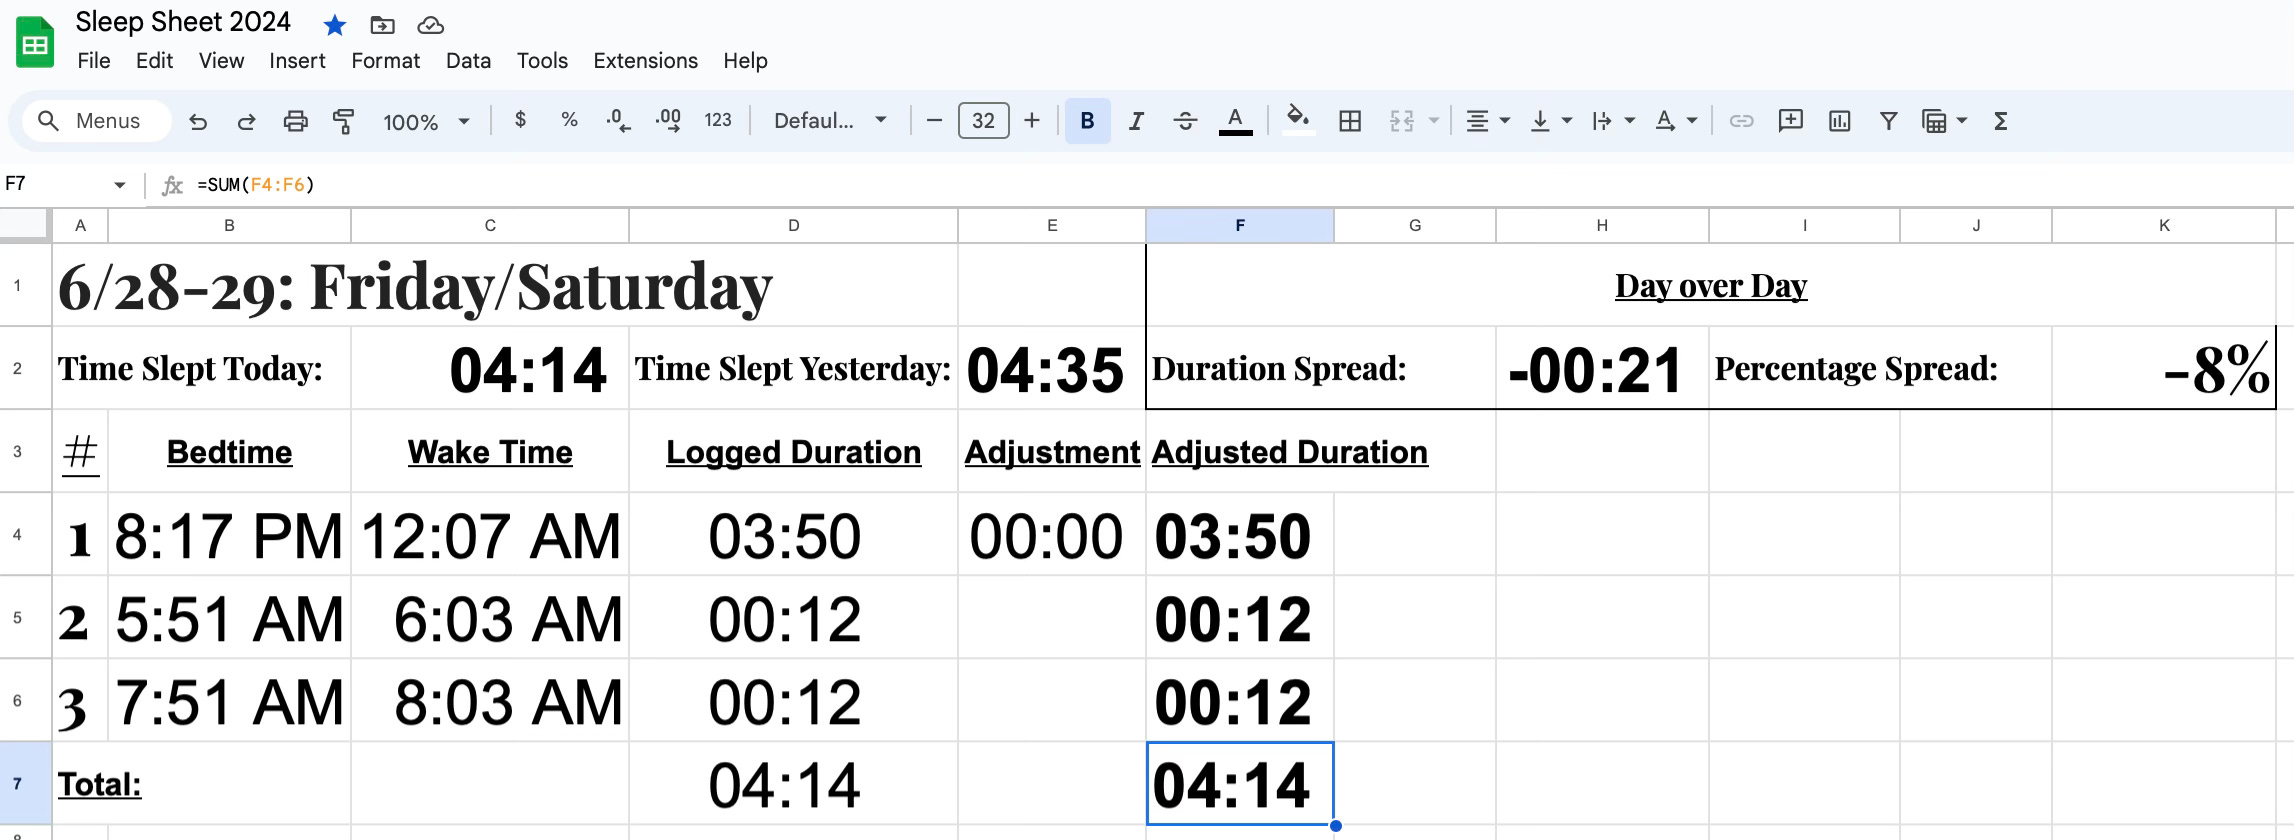Toggle italic formatting
Viewport: 2294px width, 840px height.
pos(1136,121)
